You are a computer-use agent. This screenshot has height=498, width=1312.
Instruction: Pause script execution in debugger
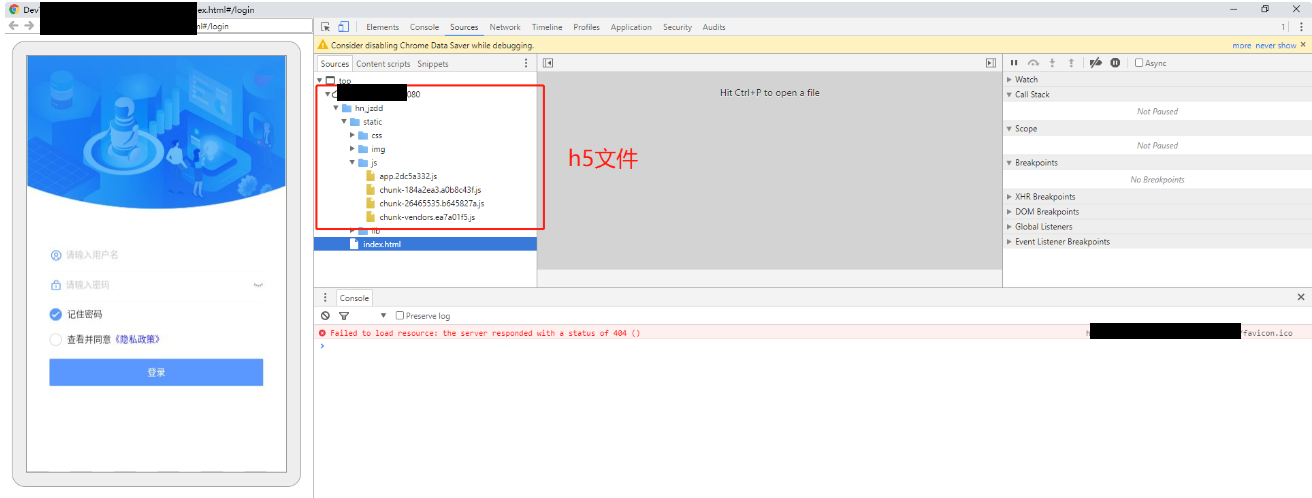pos(1014,63)
